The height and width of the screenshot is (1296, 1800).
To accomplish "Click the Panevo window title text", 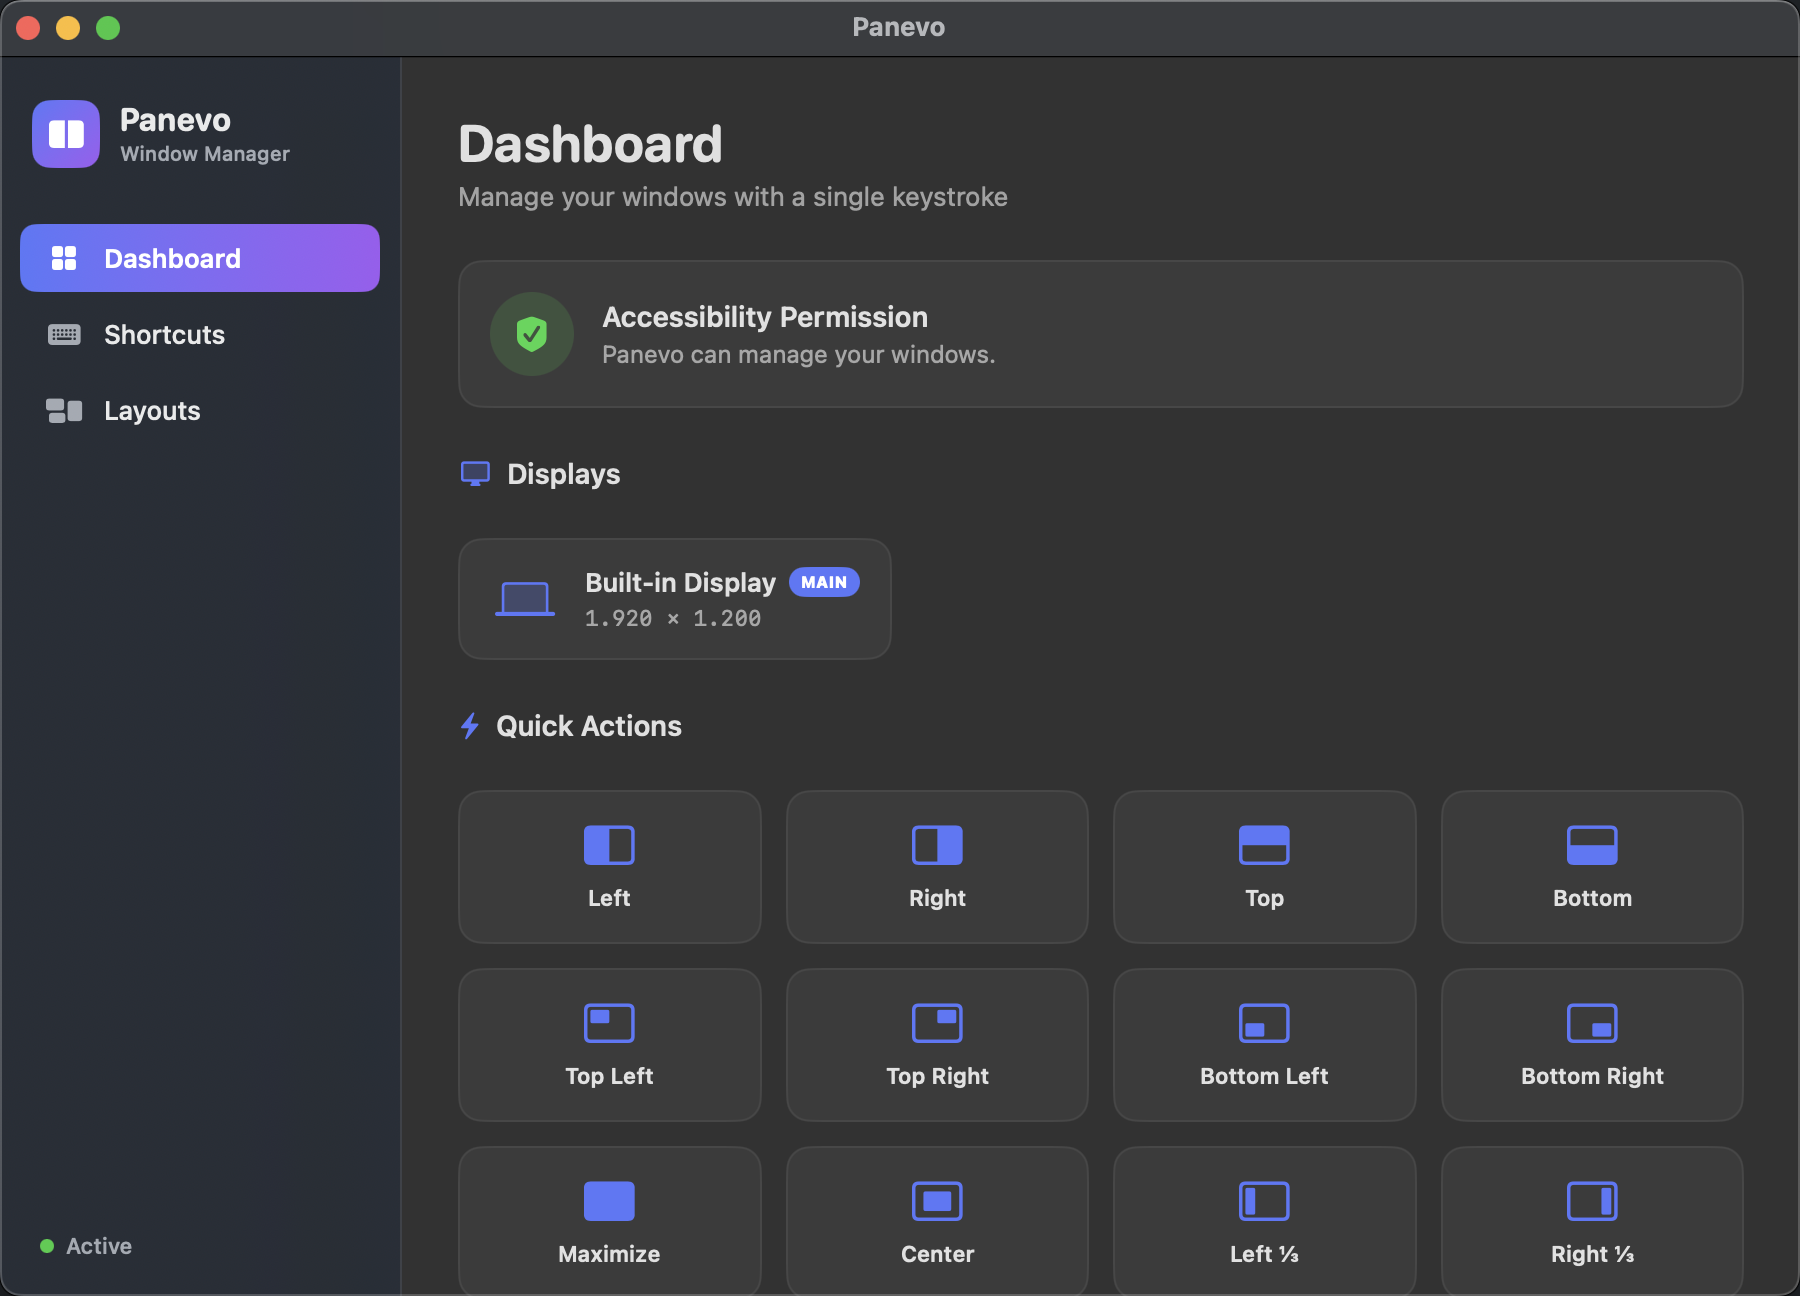I will click(899, 27).
